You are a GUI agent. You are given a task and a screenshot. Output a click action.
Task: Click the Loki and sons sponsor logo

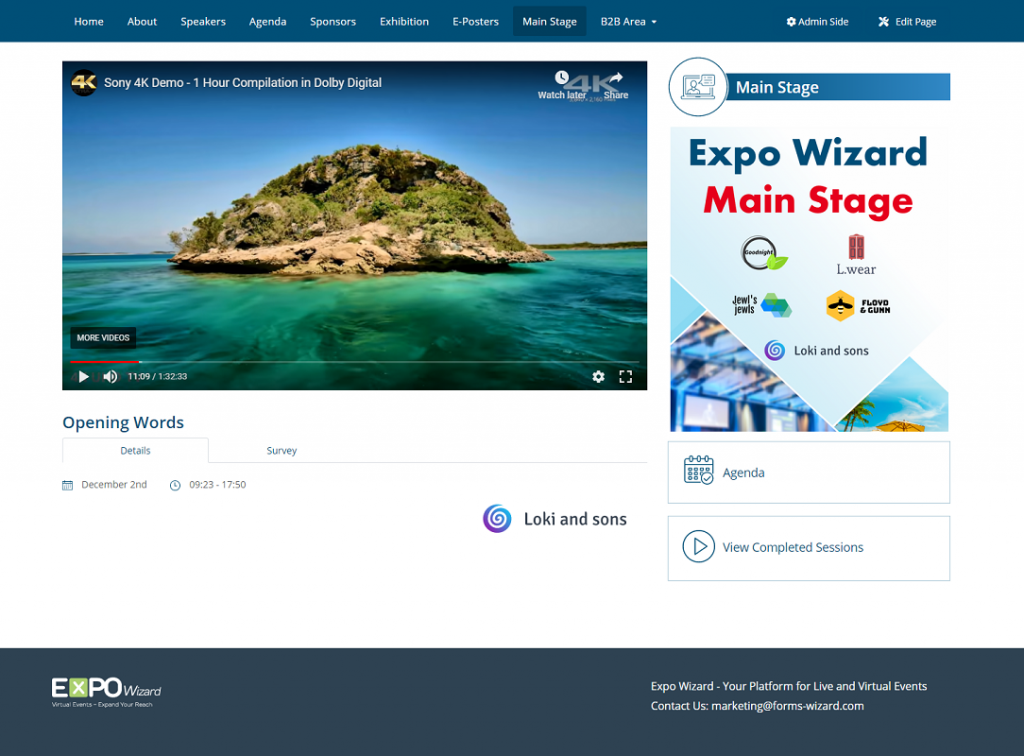[555, 519]
